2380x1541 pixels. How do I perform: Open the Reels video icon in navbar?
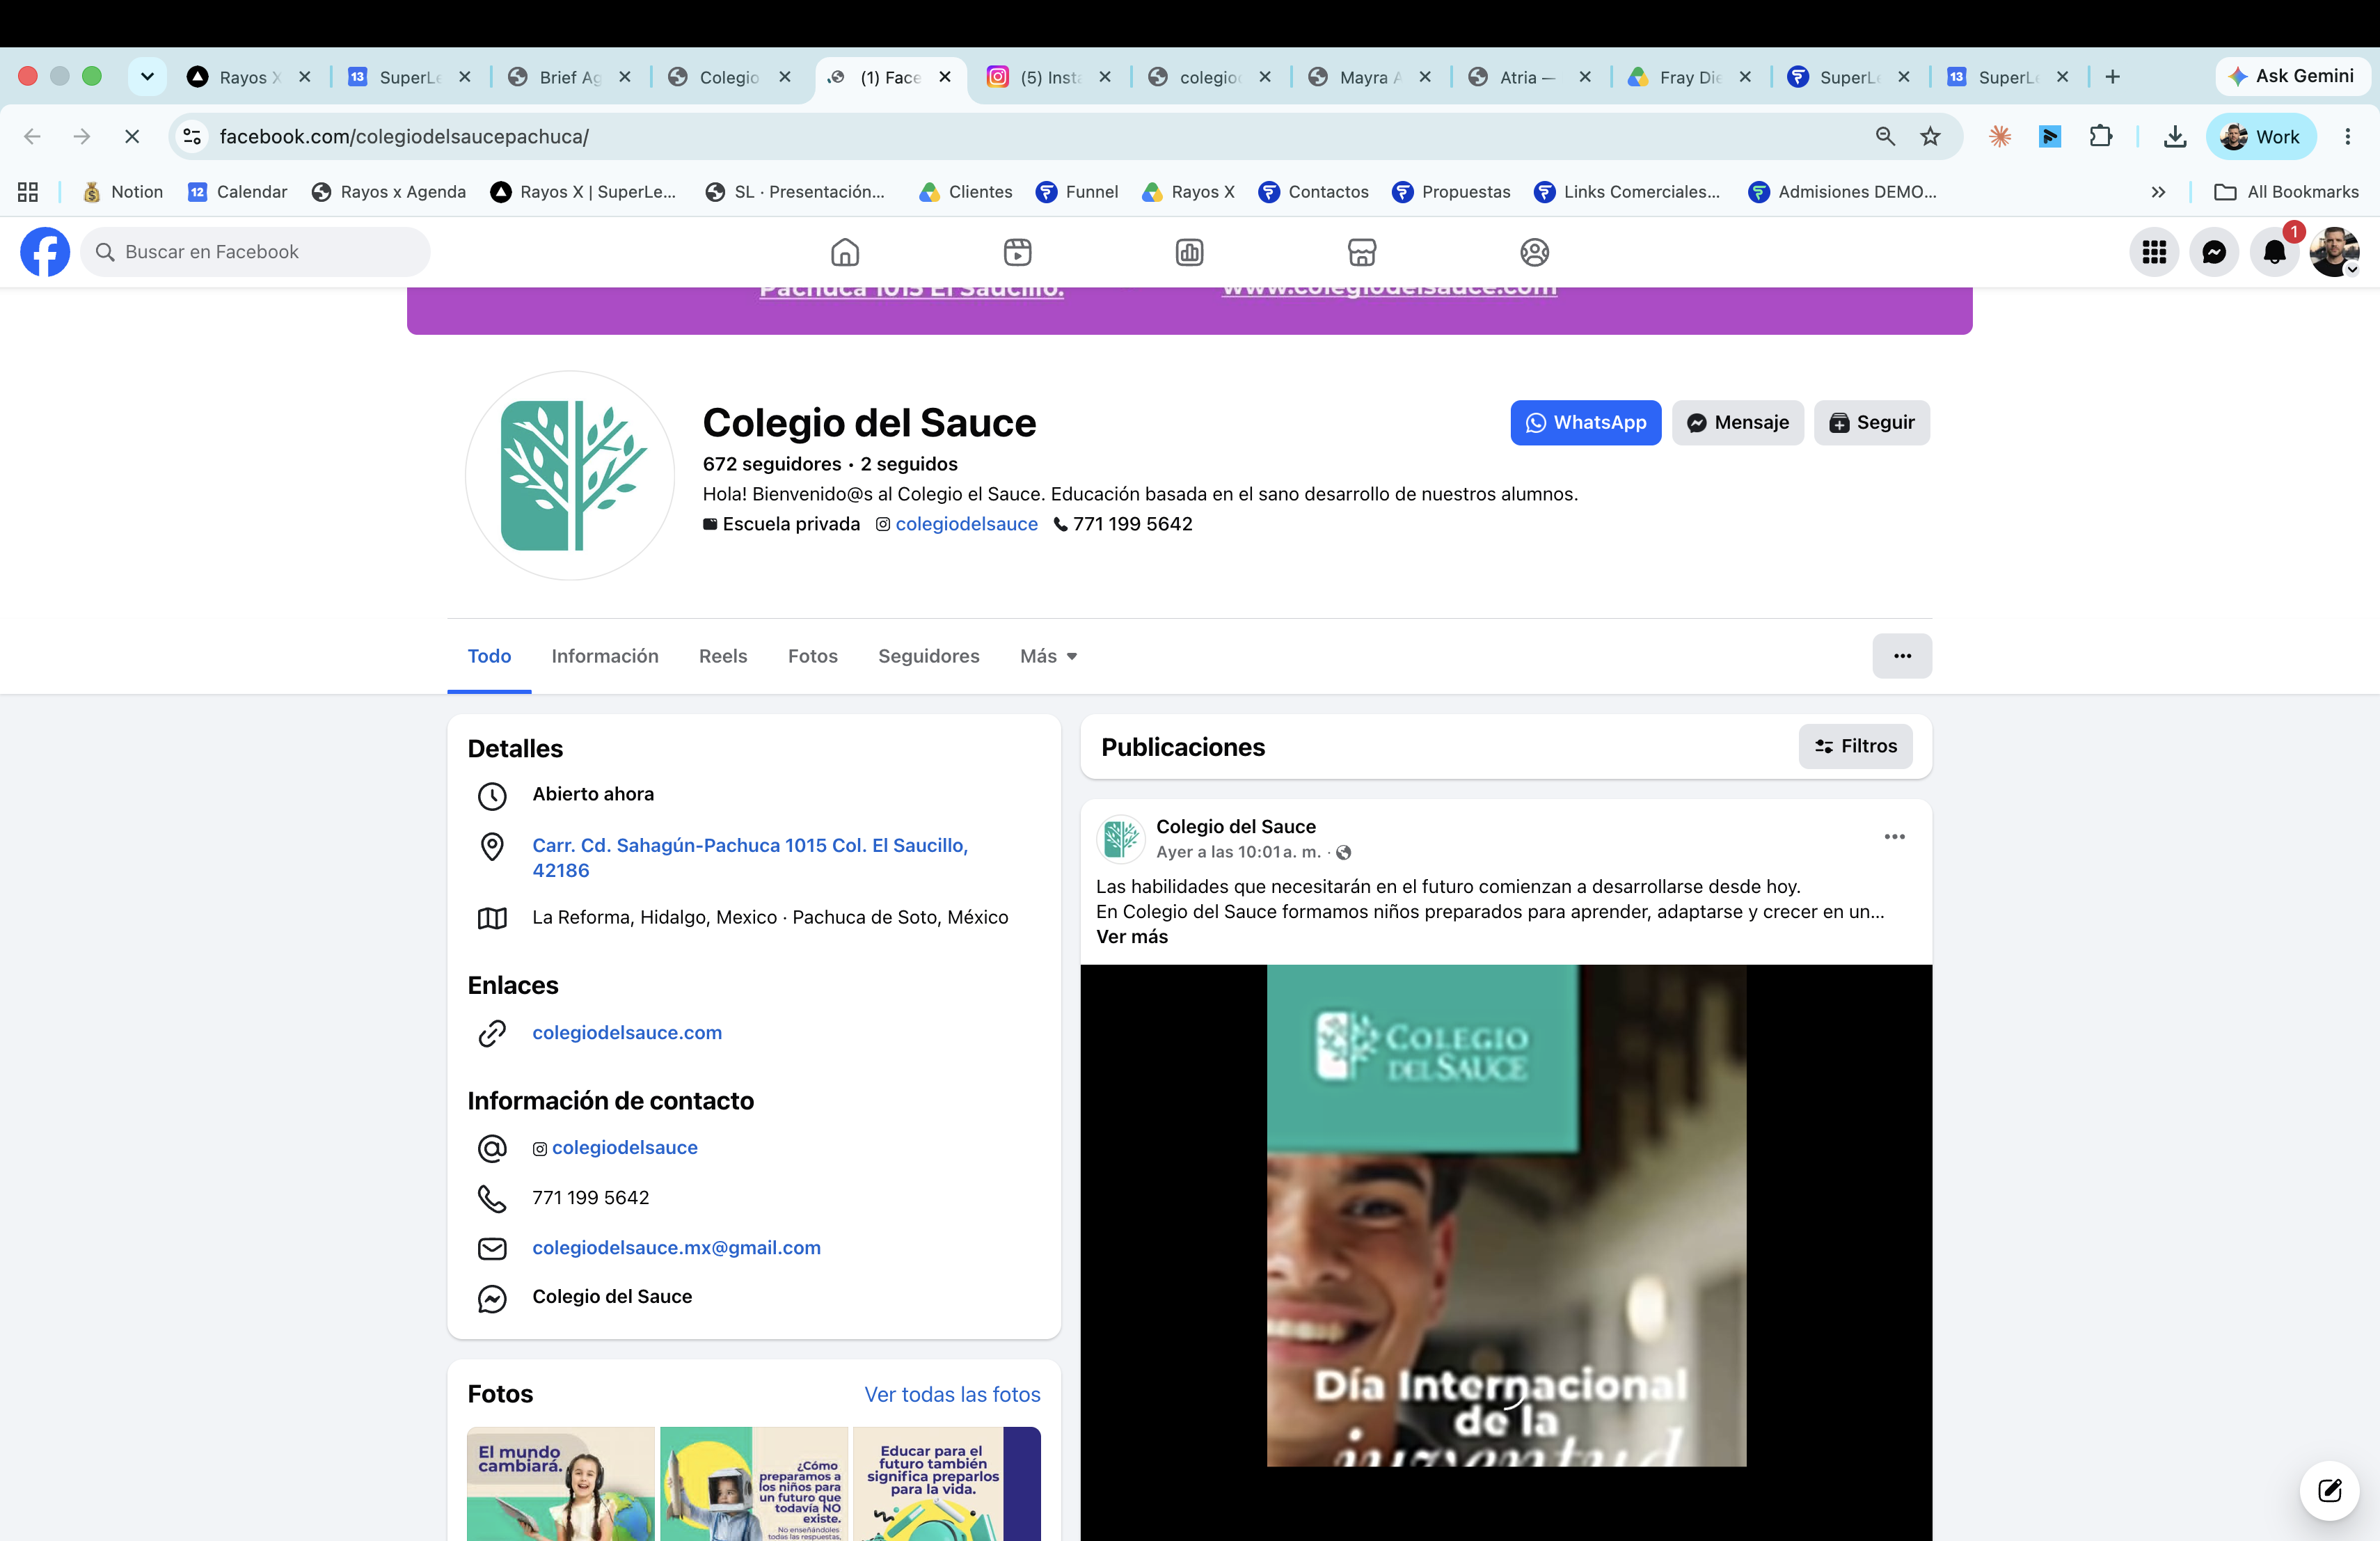coord(1017,252)
